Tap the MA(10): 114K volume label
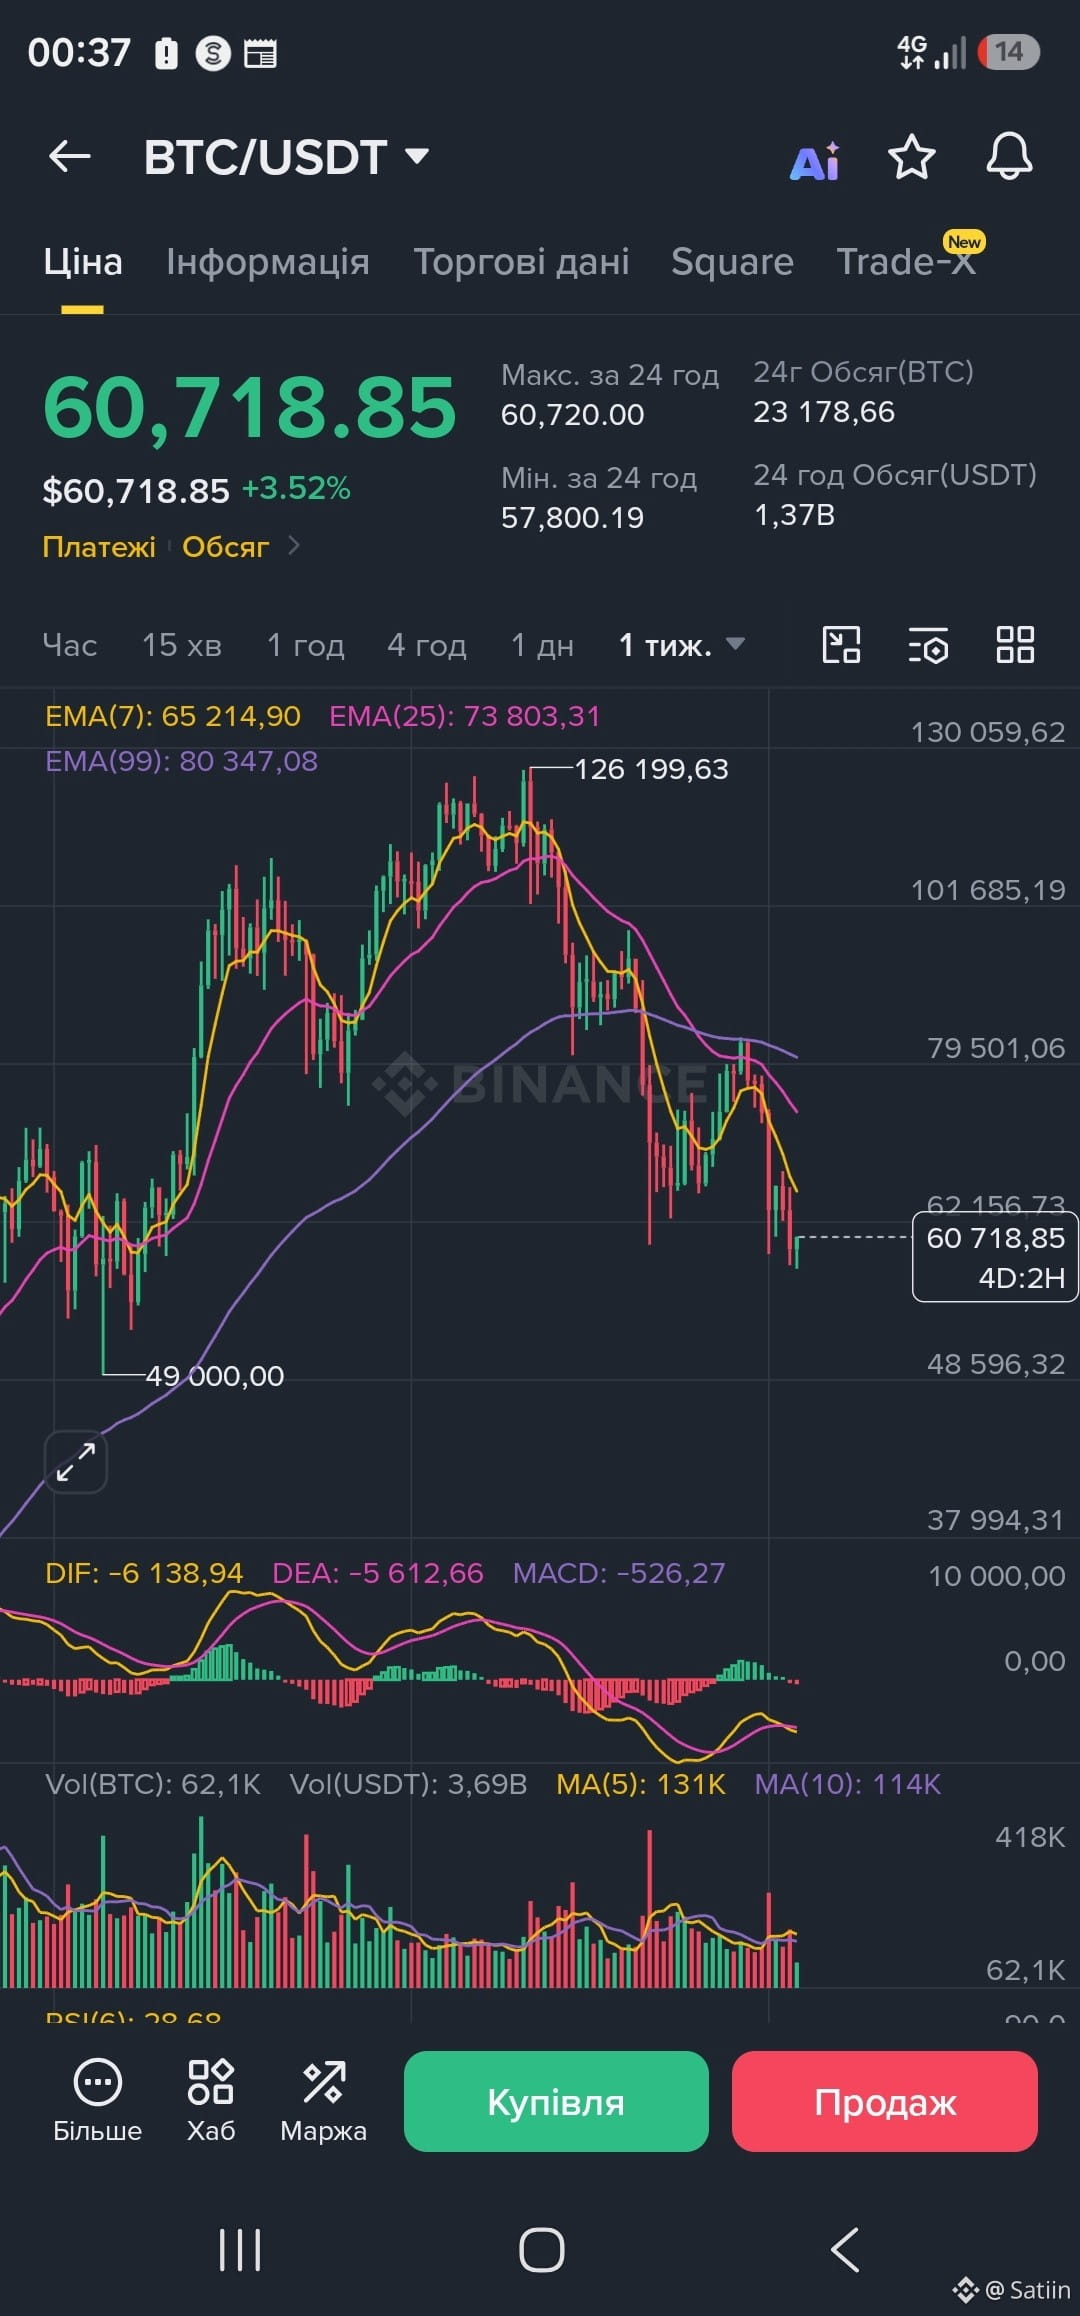This screenshot has height=2316, width=1080. [x=848, y=1784]
